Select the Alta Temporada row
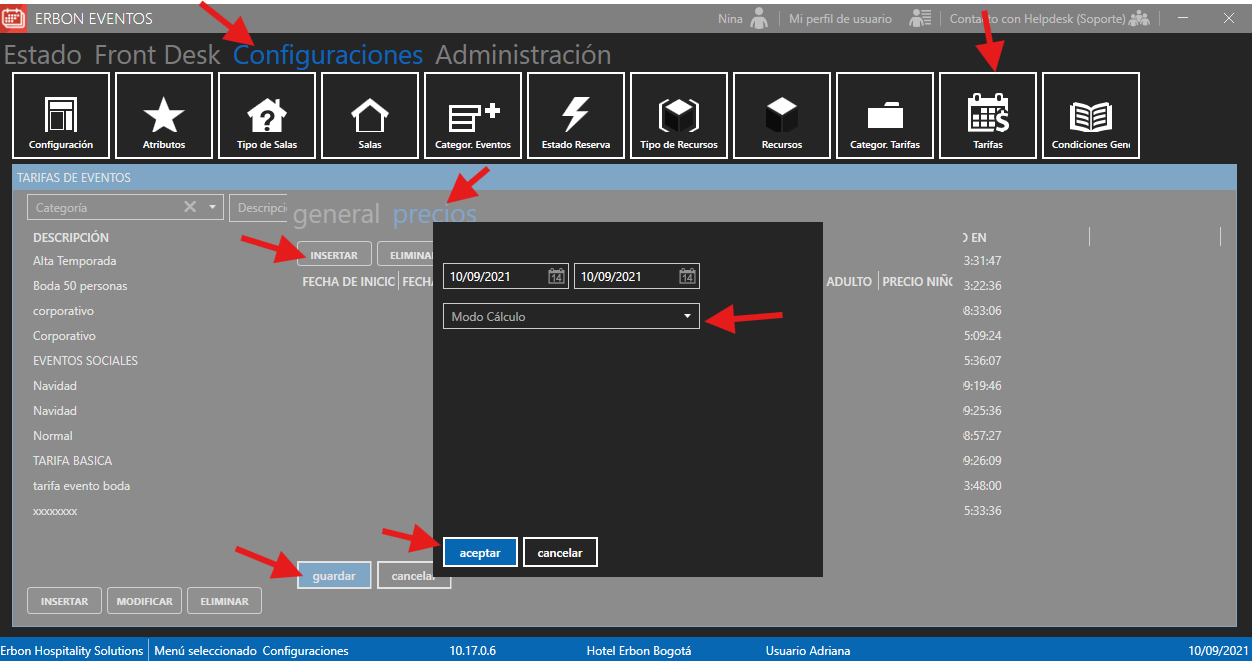Screen dimensions: 1252x661 [x=75, y=261]
